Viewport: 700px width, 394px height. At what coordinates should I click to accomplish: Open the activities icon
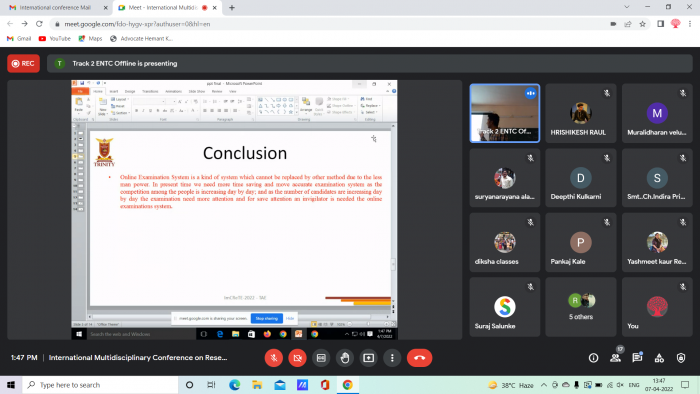[659, 358]
